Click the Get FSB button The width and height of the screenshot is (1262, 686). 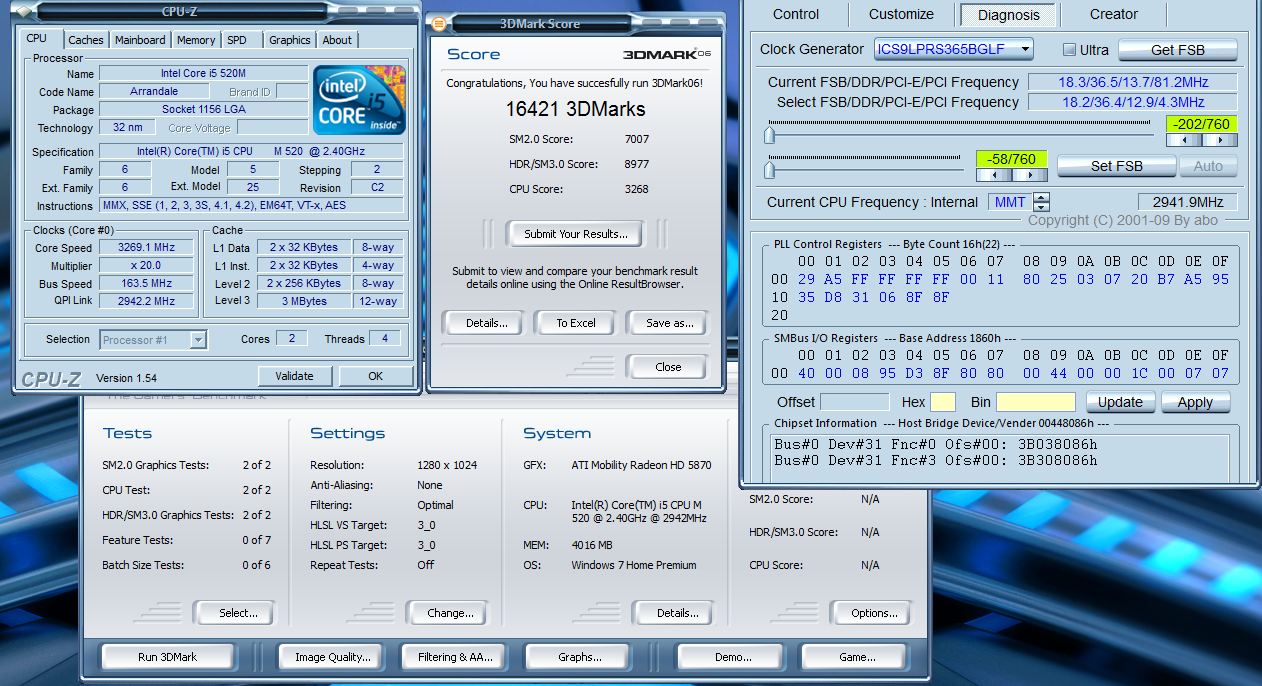point(1177,50)
